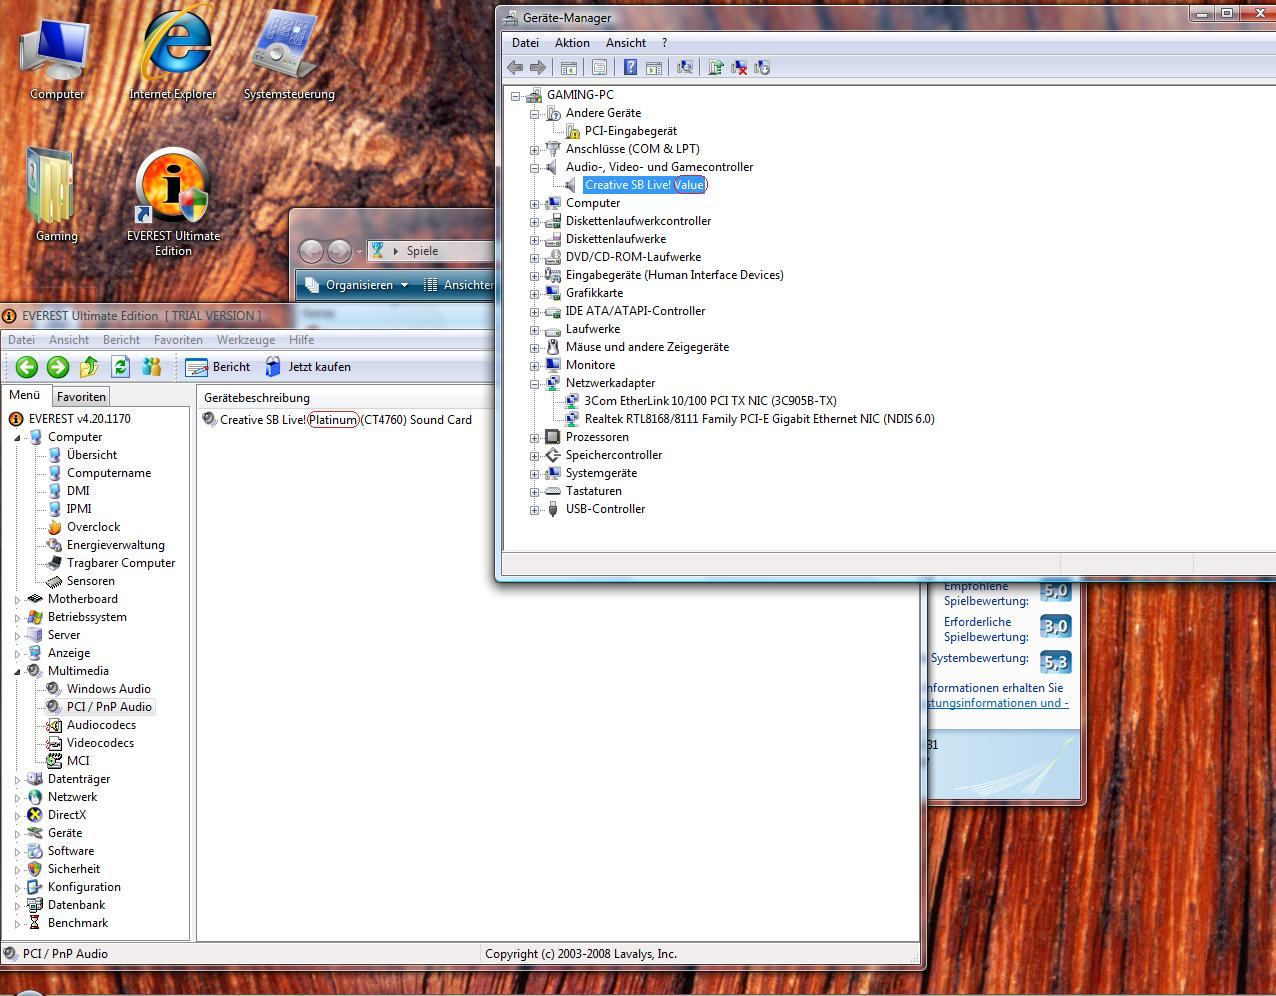Open Werkzeuge menu in EVEREST
The width and height of the screenshot is (1276, 996).
(246, 340)
